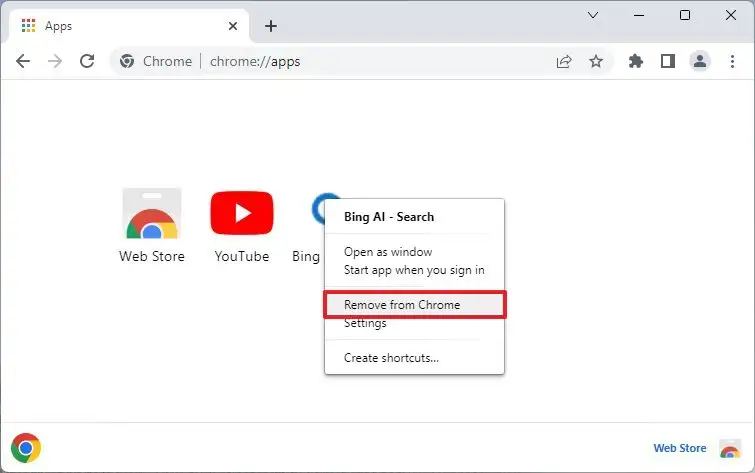This screenshot has width=755, height=473.
Task: Choose Remove from Chrome
Action: tap(415, 304)
